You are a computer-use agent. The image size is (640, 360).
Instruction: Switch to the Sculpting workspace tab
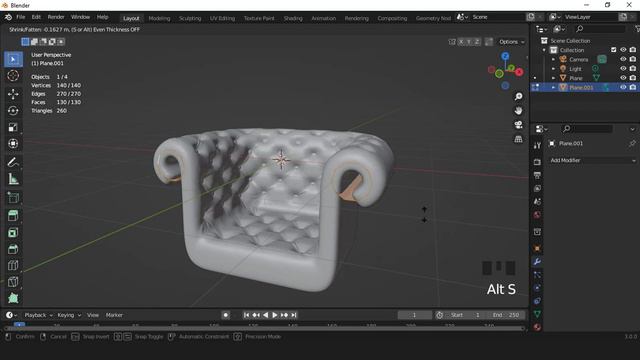point(190,18)
